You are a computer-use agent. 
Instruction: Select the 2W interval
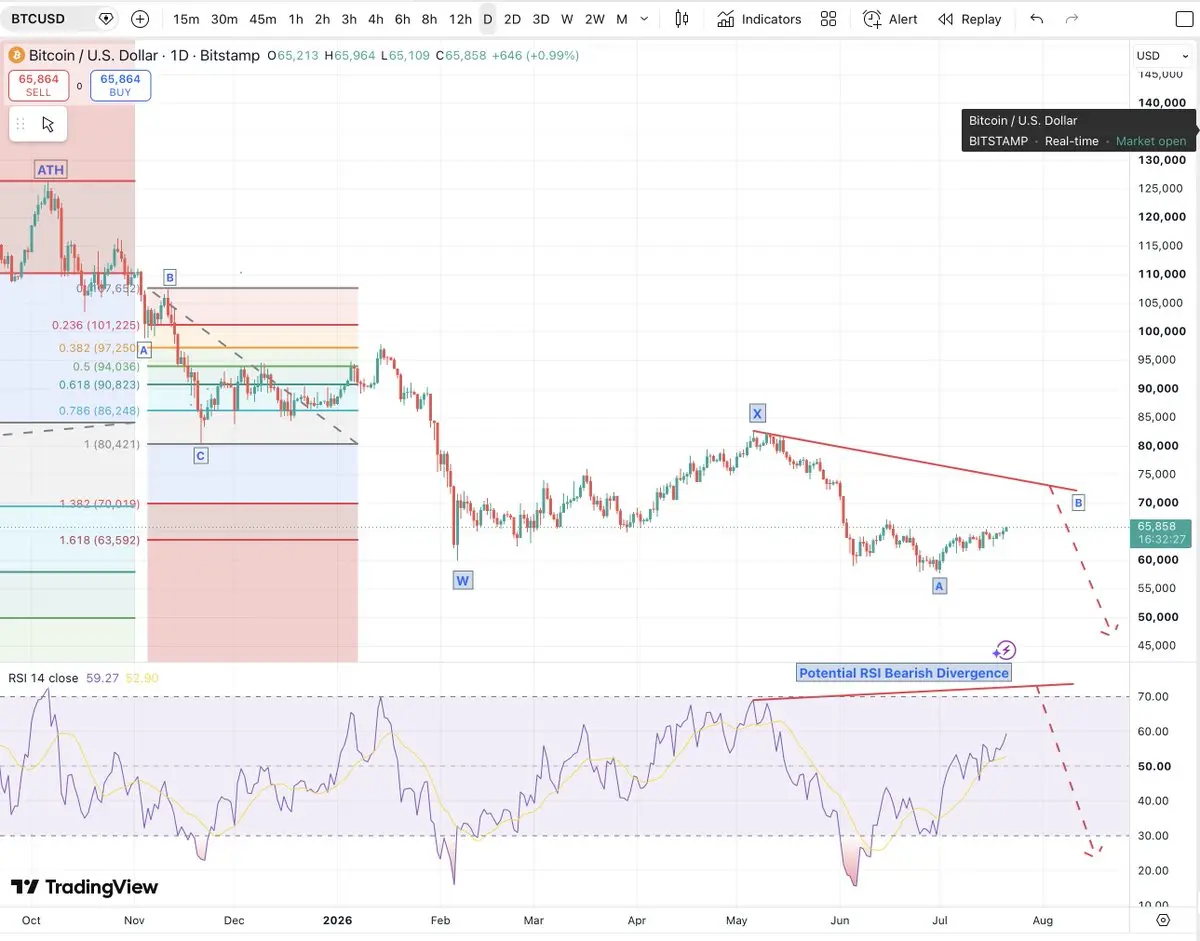594,19
